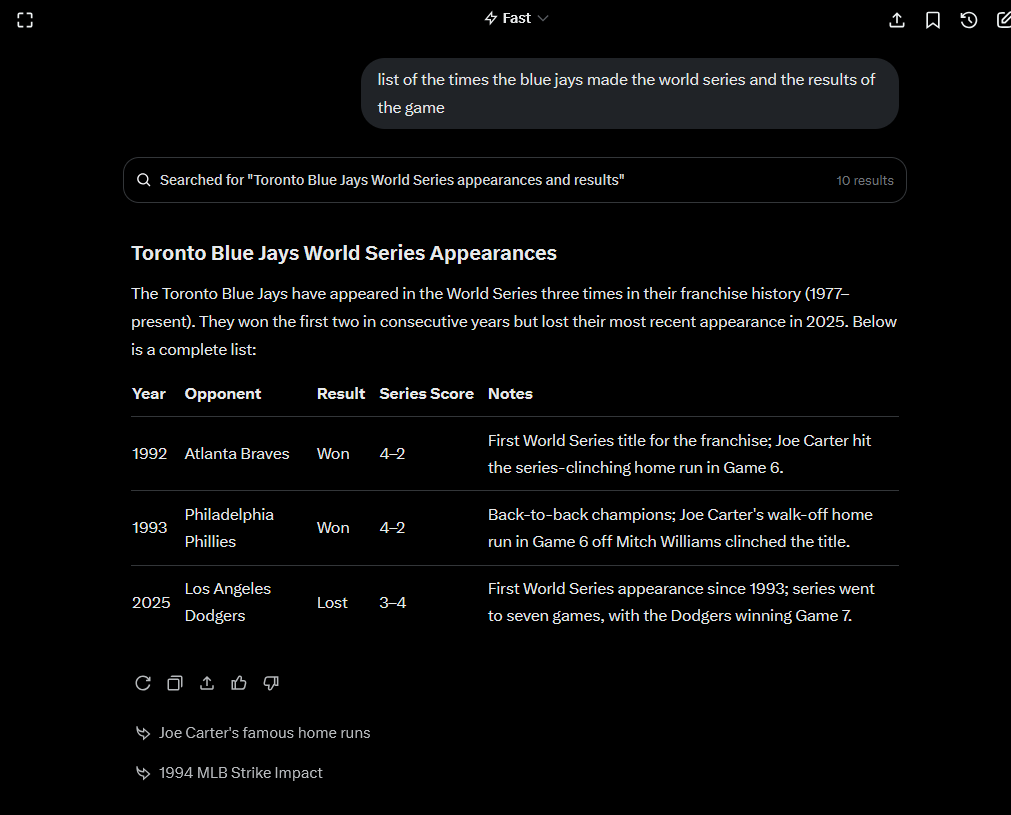The height and width of the screenshot is (815, 1011).
Task: Click the note about first World Series title
Action: [679, 454]
